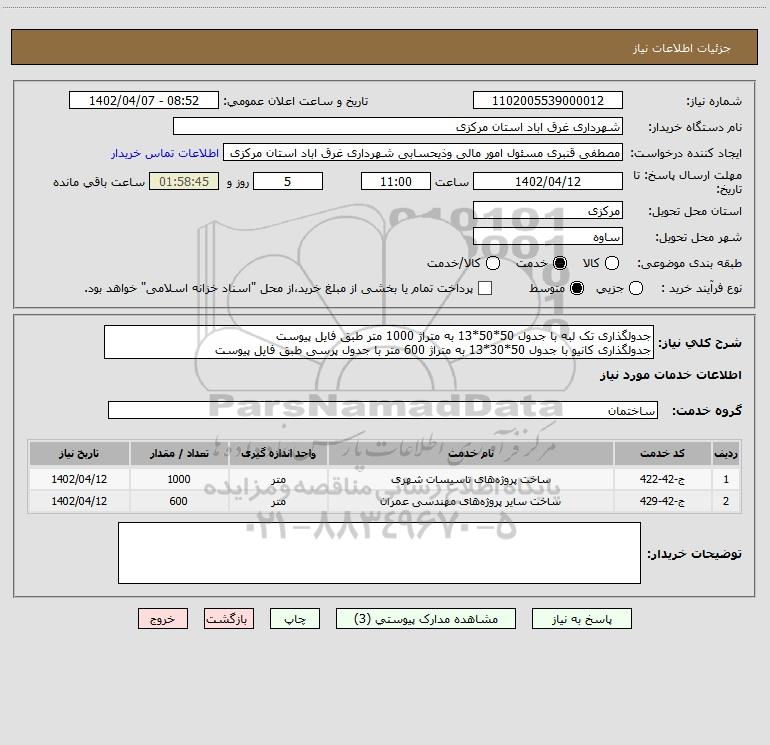This screenshot has height=745, width=770.
Task: Select the کالا radio button
Action: (611, 263)
